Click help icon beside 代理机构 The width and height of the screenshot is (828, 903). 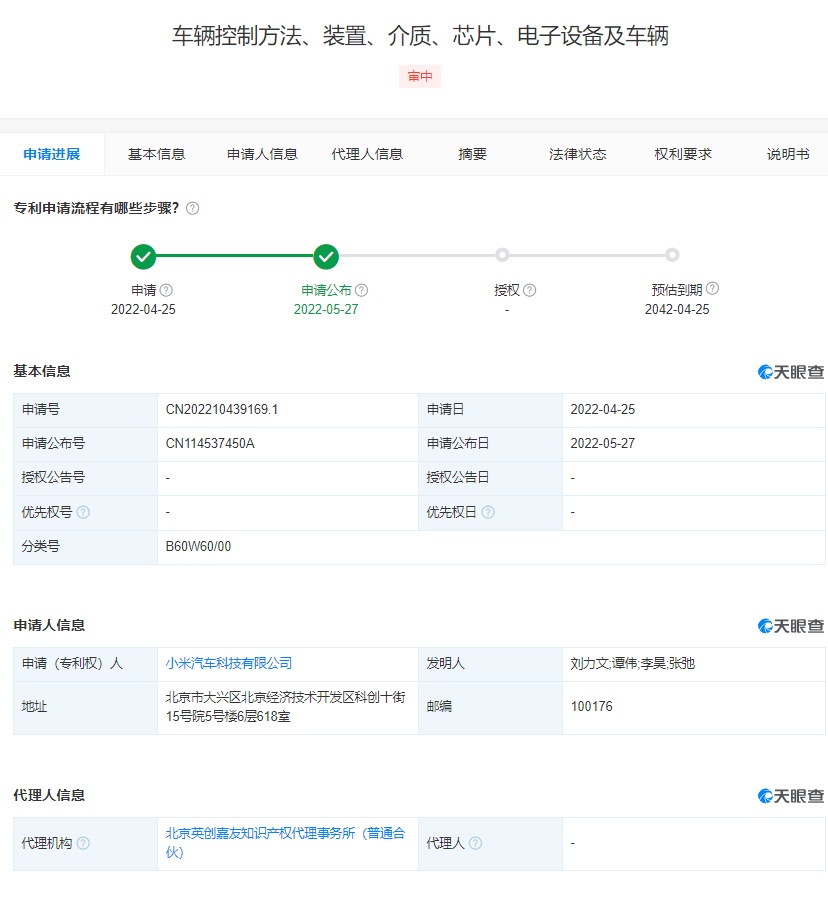[83, 843]
